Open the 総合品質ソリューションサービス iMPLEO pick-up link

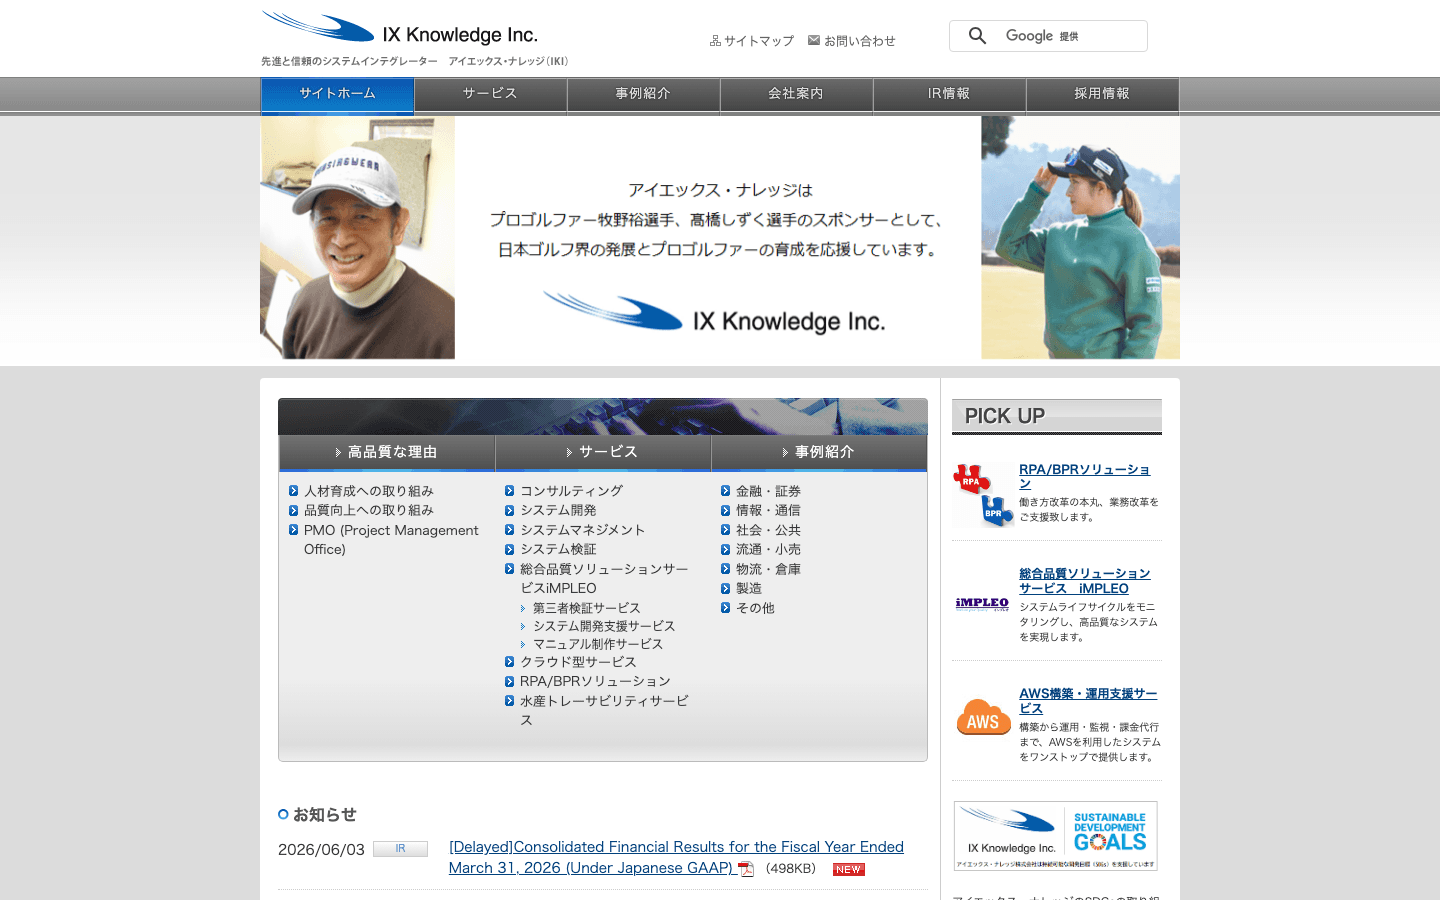1084,581
